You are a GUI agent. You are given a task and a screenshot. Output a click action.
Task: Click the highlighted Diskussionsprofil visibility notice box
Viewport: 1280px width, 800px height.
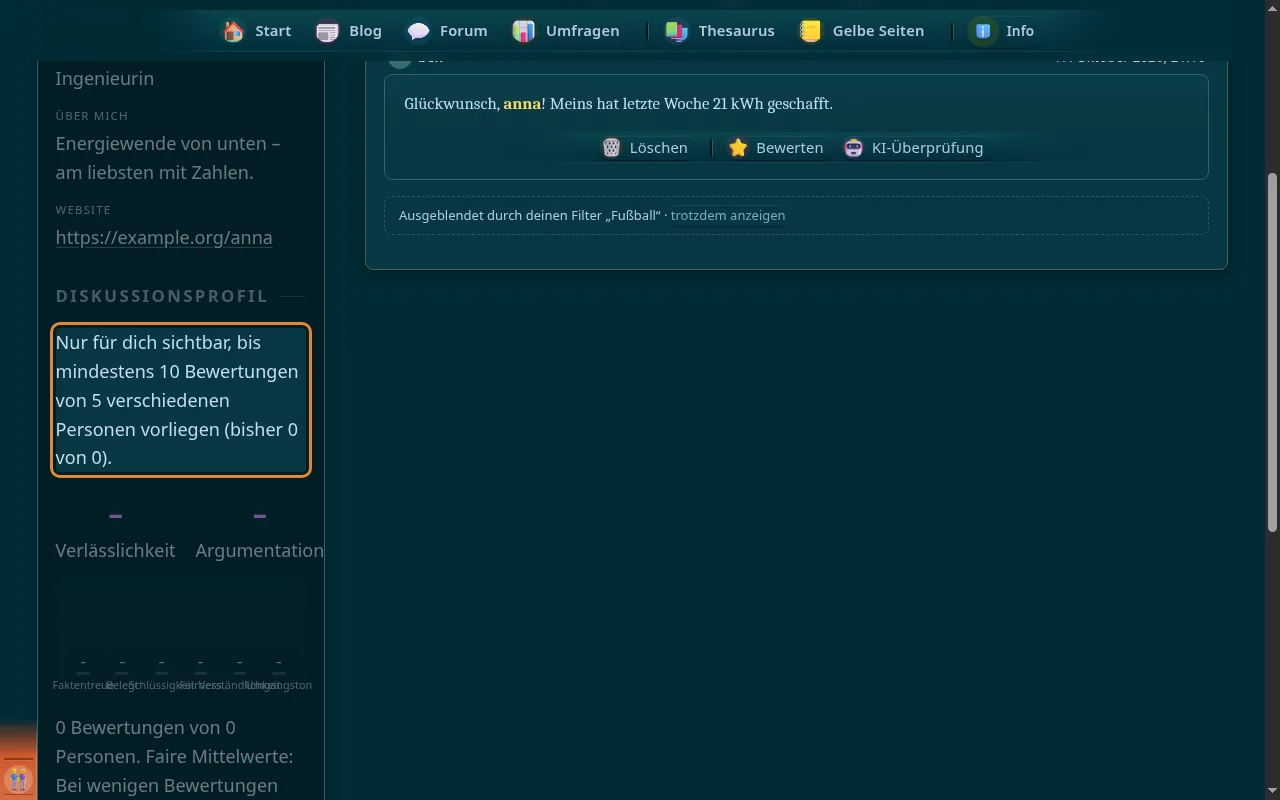coord(181,400)
